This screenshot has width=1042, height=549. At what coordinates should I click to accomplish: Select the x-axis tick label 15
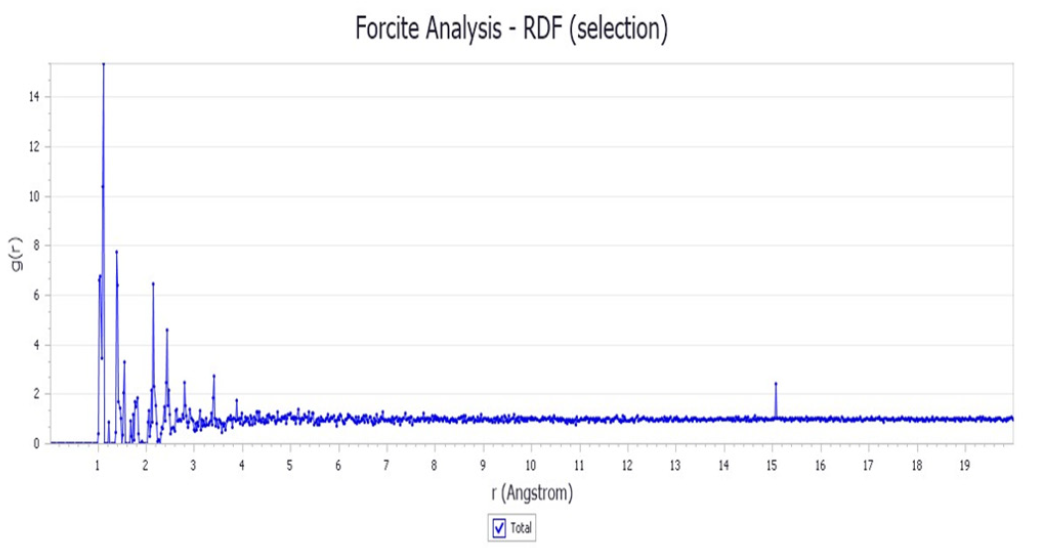coord(771,465)
